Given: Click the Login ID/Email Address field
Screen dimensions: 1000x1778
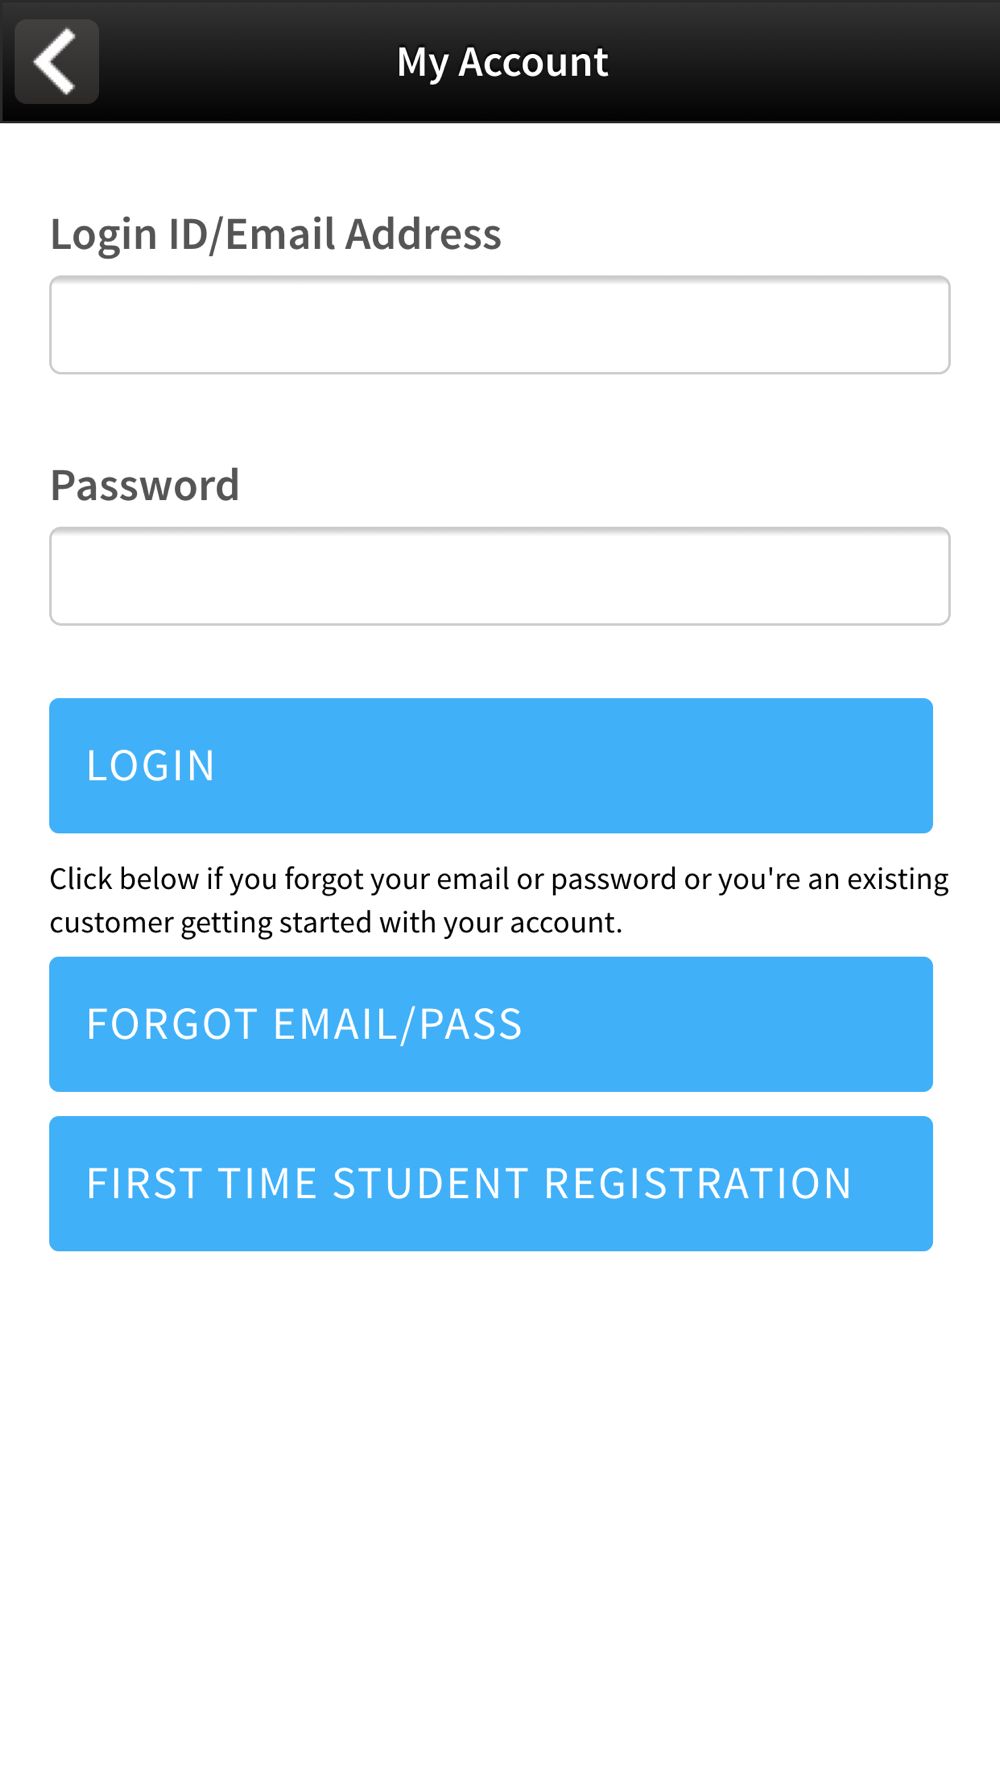Looking at the screenshot, I should pyautogui.click(x=500, y=325).
